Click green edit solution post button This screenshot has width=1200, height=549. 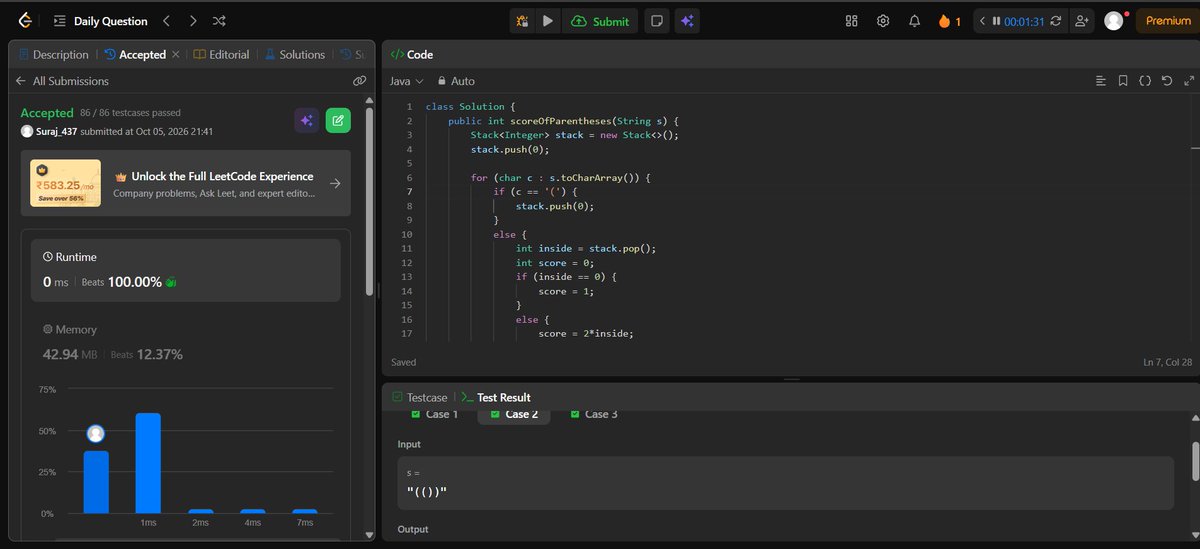338,121
